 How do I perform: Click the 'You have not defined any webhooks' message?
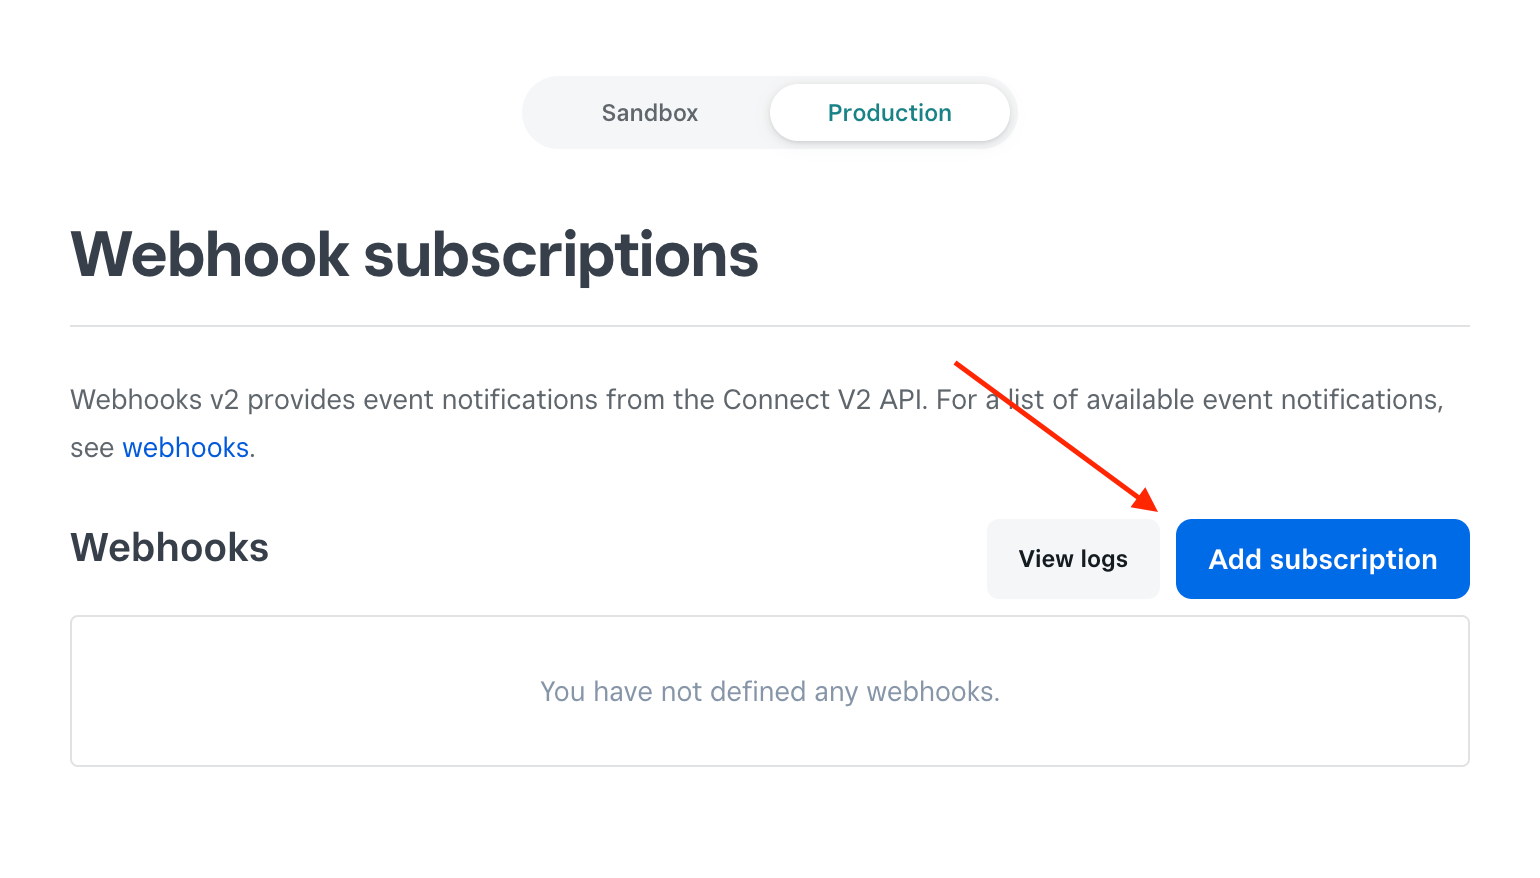tap(769, 691)
